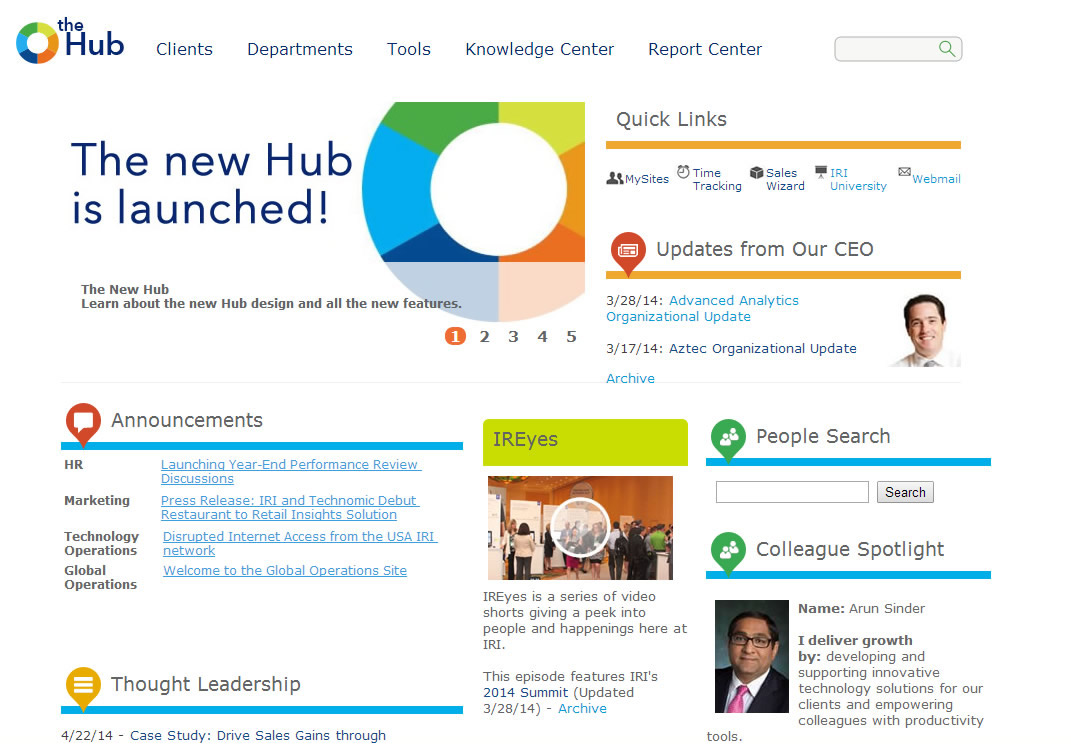Go to slide 3 of the banner
Screen dimensions: 1071x744
pos(513,337)
